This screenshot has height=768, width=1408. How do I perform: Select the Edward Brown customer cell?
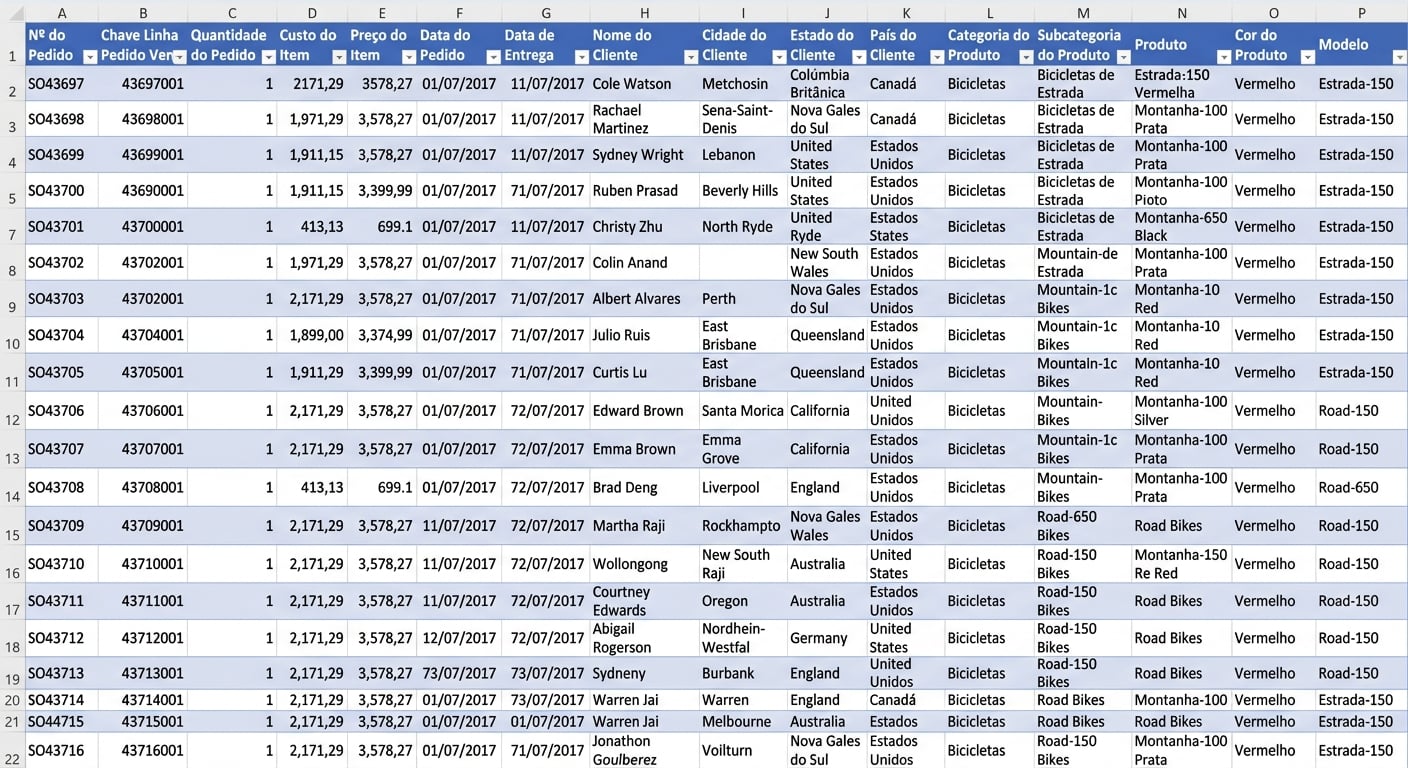(x=644, y=411)
